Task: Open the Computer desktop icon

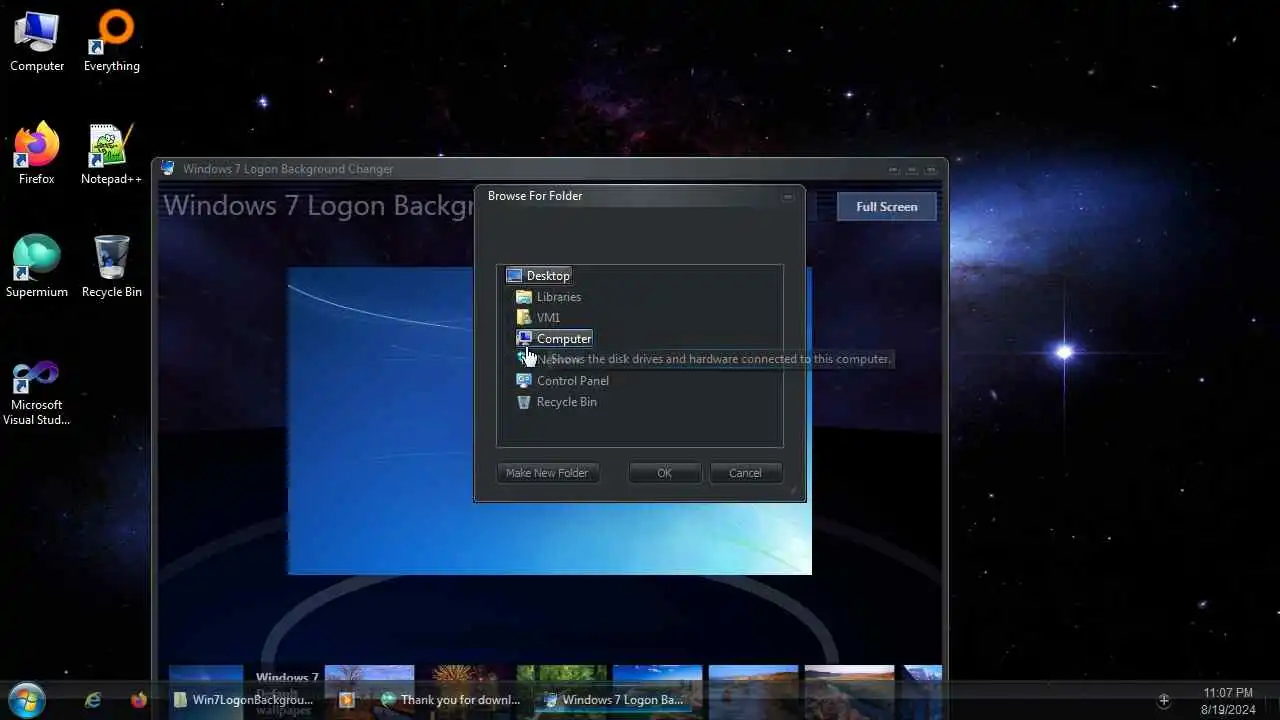Action: (37, 41)
